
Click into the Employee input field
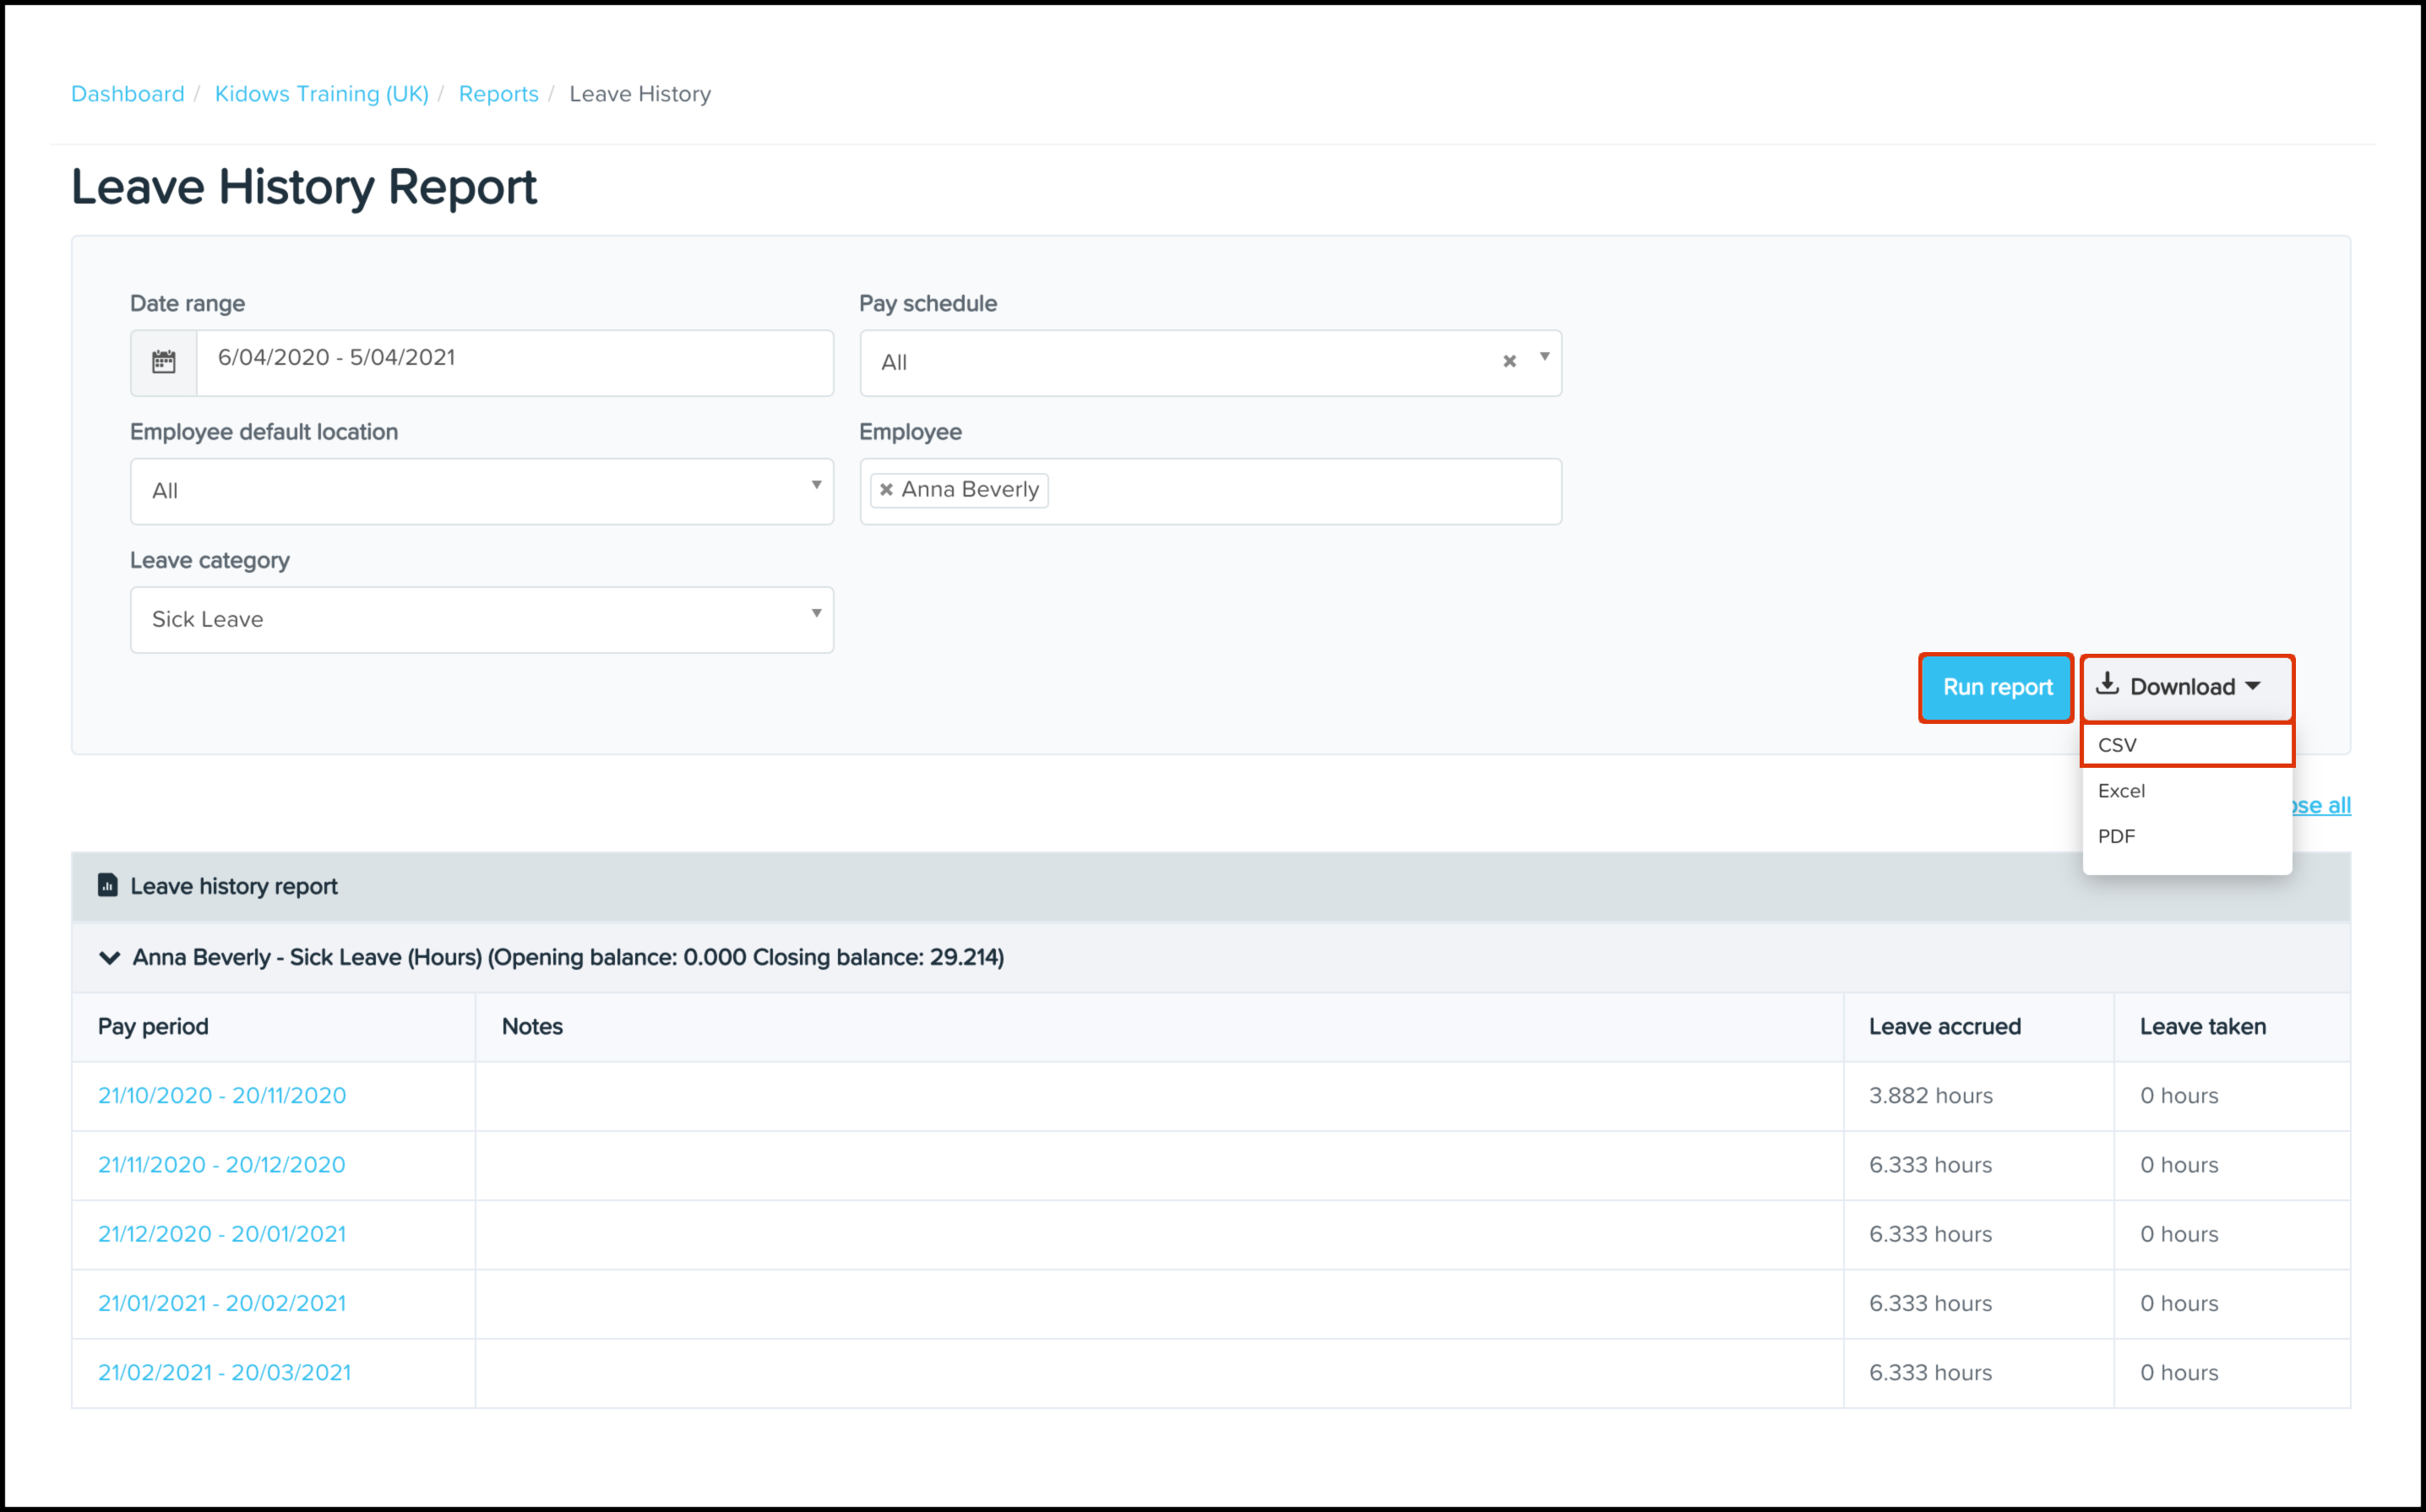coord(1300,491)
